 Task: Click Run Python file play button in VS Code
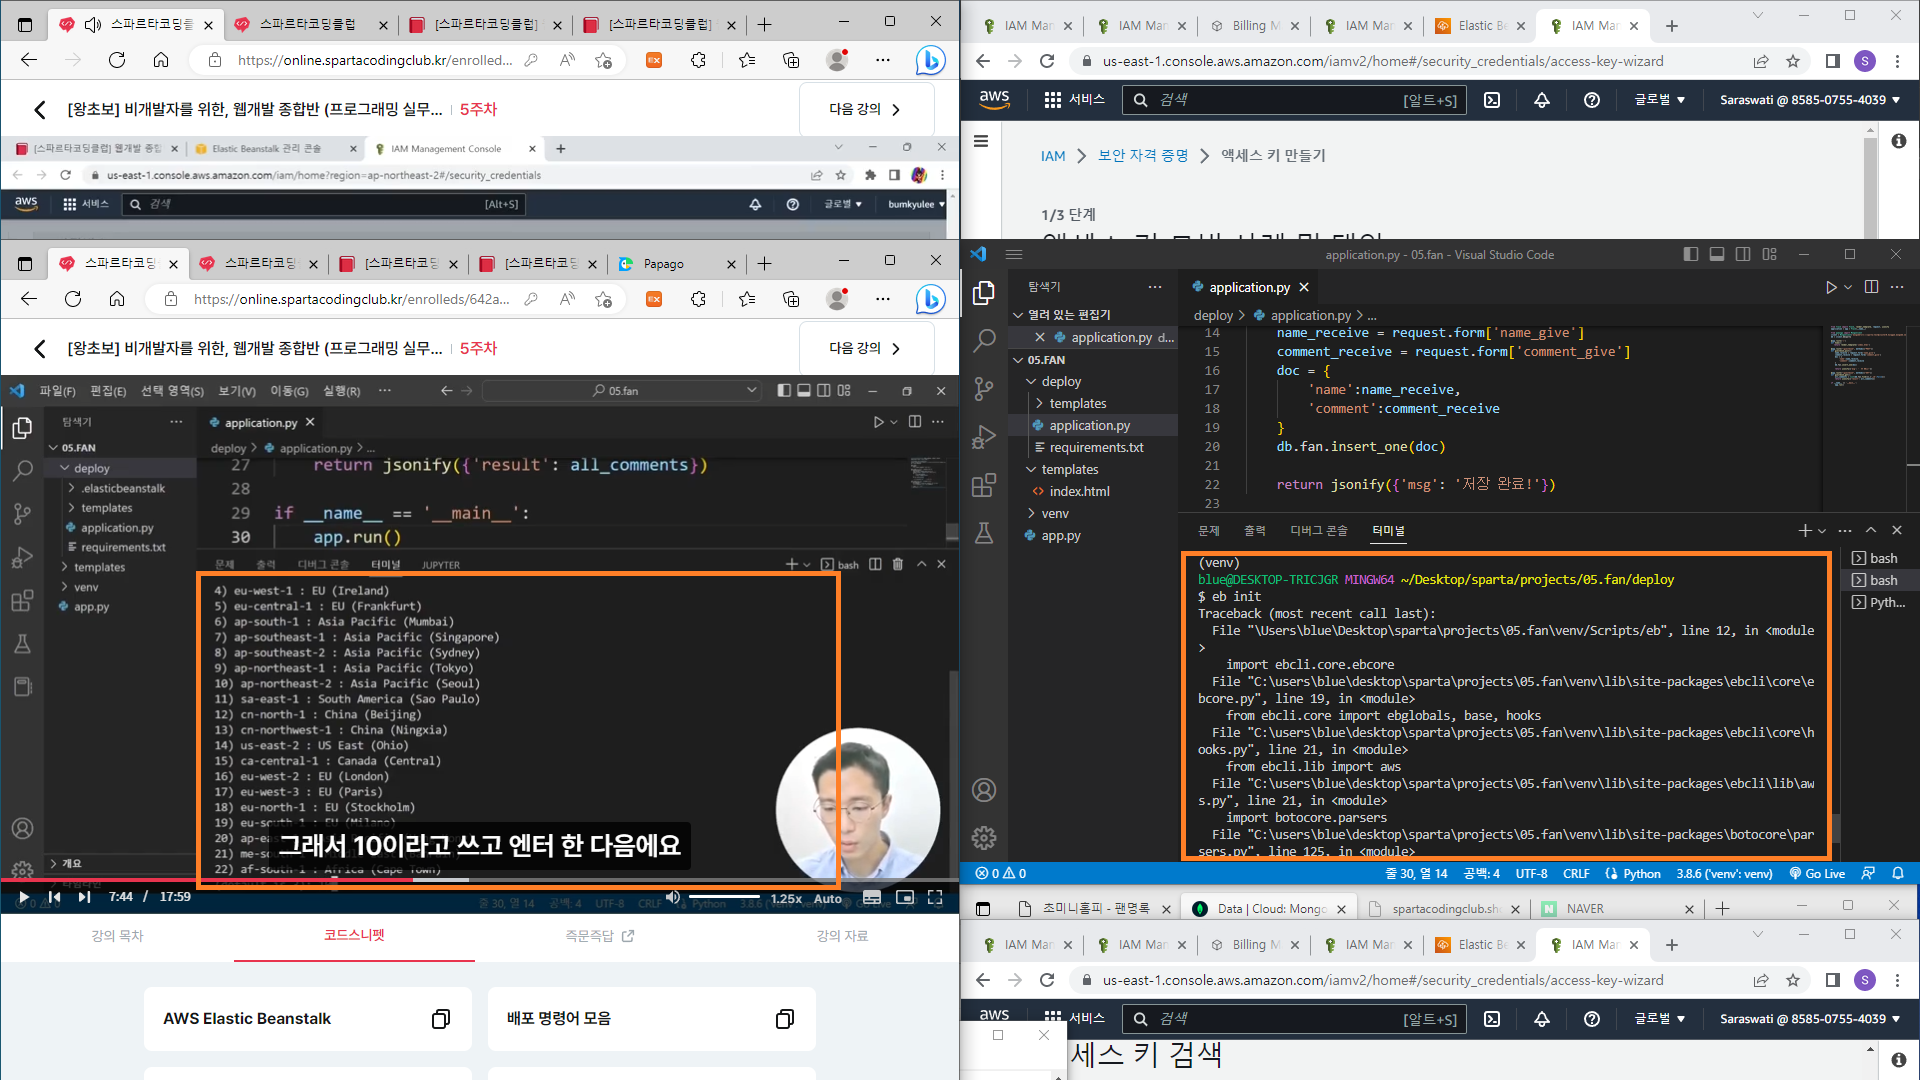[1831, 287]
